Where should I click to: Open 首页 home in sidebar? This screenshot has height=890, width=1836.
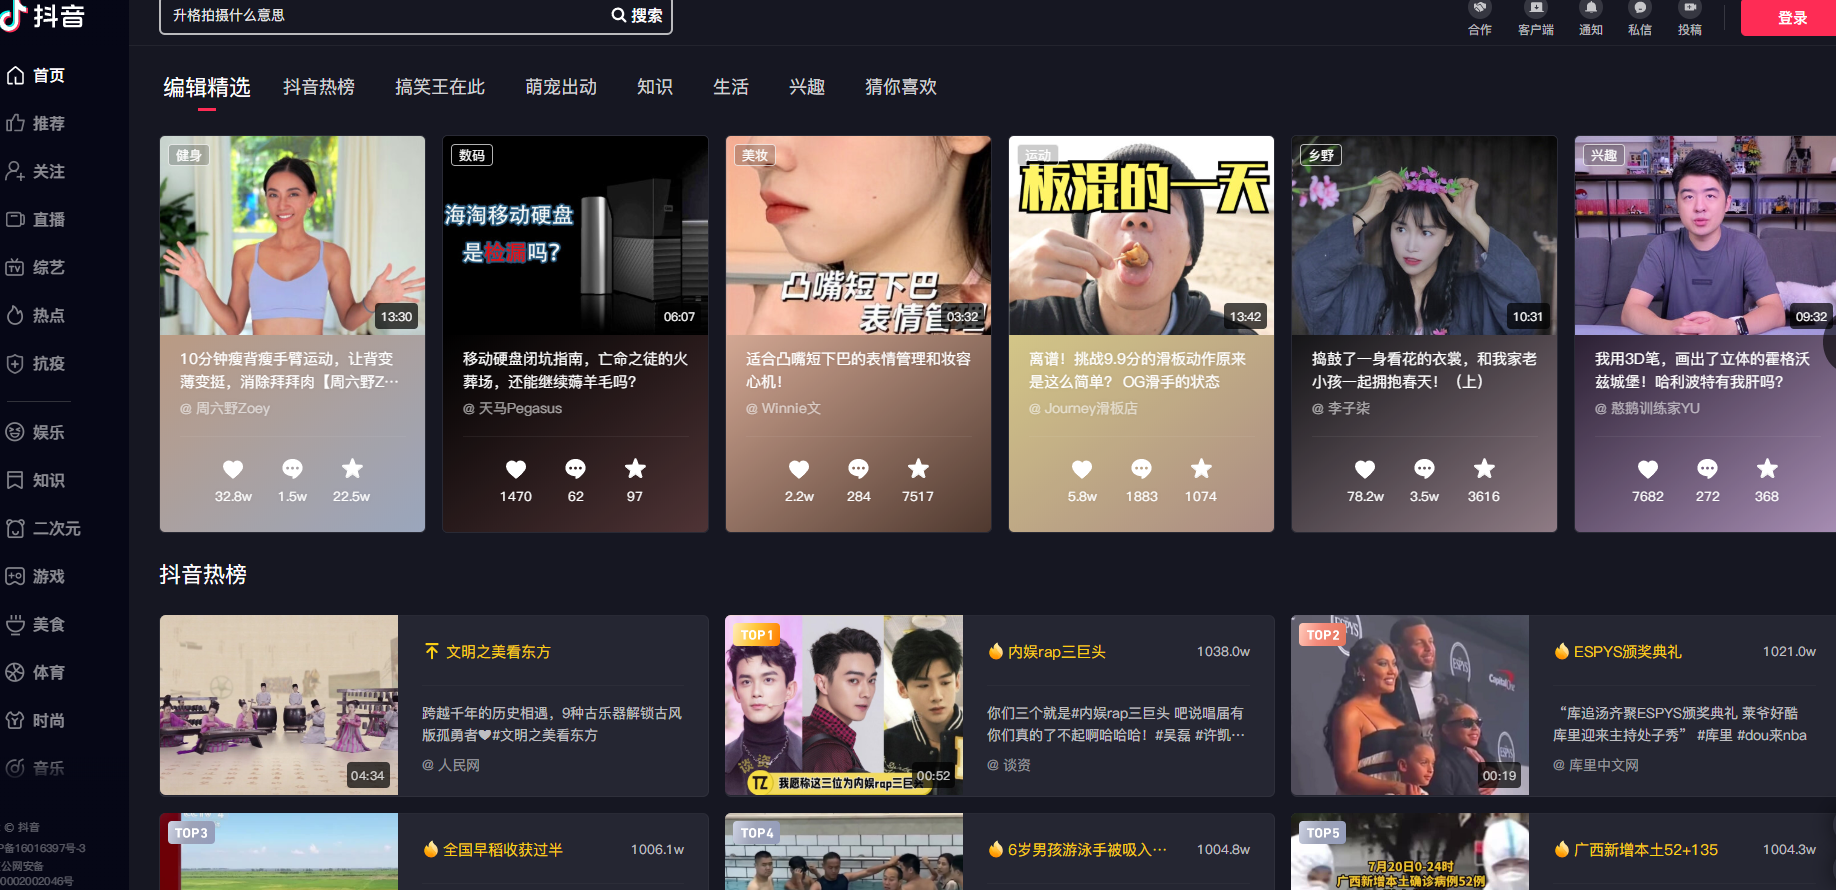coord(36,76)
